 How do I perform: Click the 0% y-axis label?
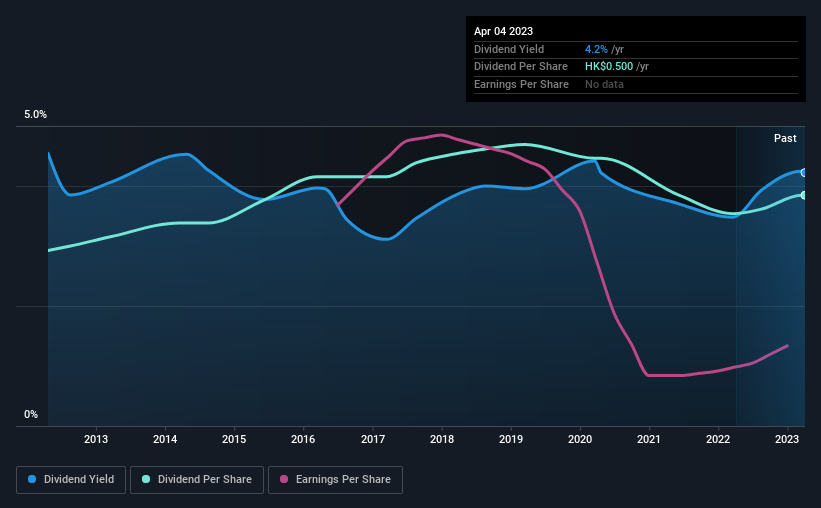coord(31,415)
